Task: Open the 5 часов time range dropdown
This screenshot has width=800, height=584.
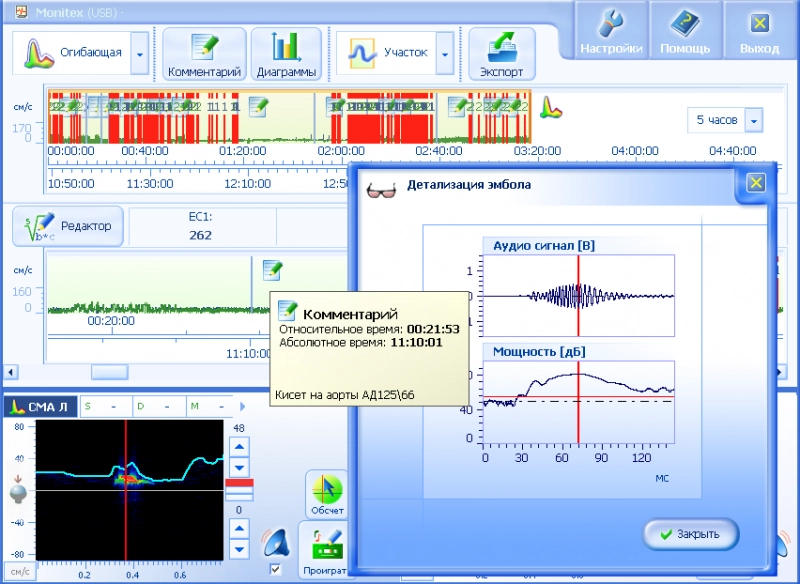Action: coord(753,121)
